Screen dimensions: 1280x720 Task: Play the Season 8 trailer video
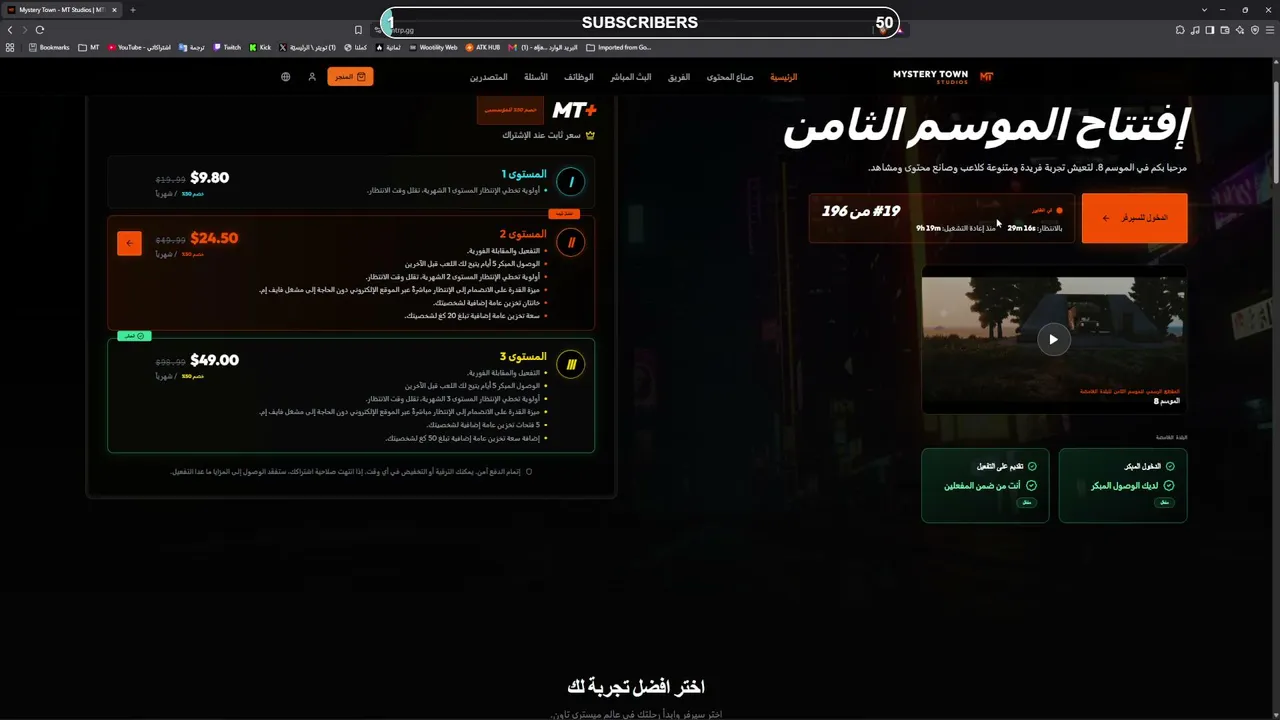pyautogui.click(x=1053, y=339)
